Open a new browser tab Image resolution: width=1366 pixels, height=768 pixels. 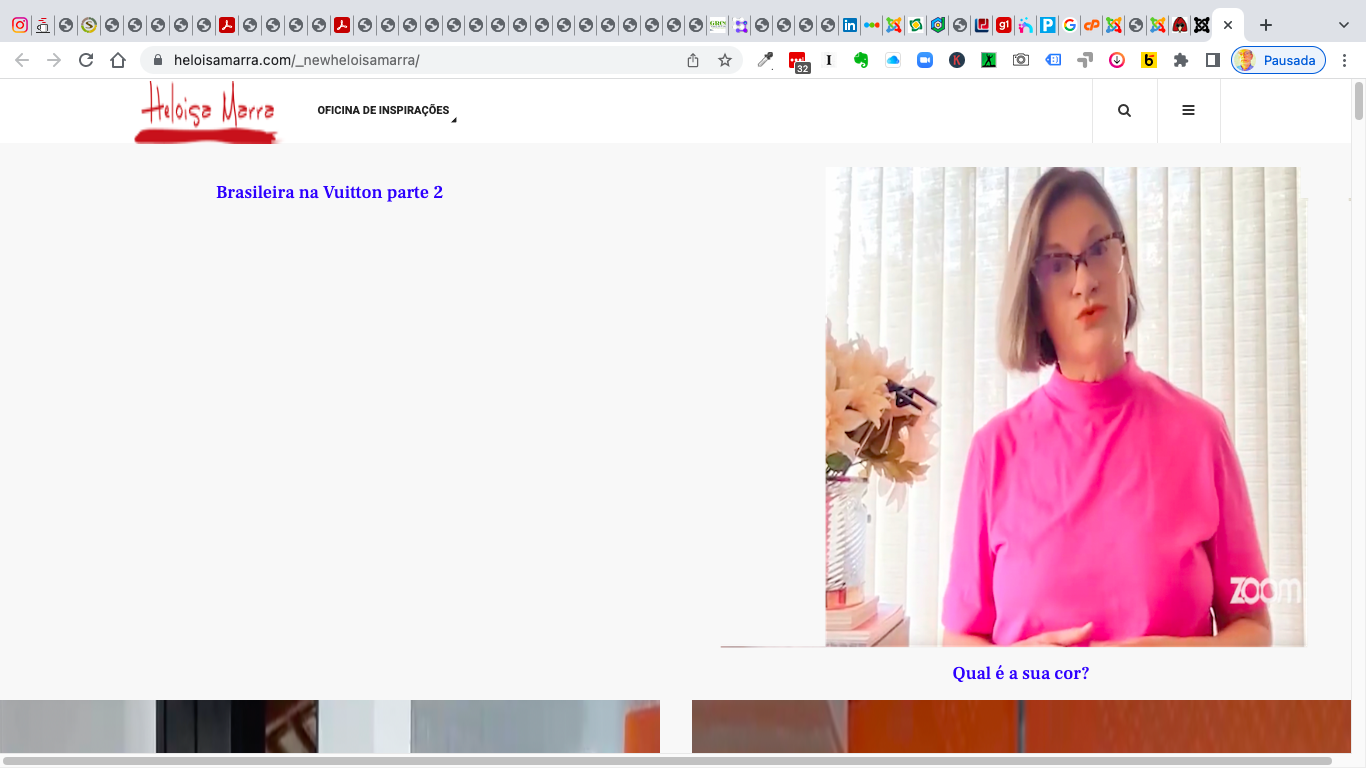click(x=1266, y=25)
